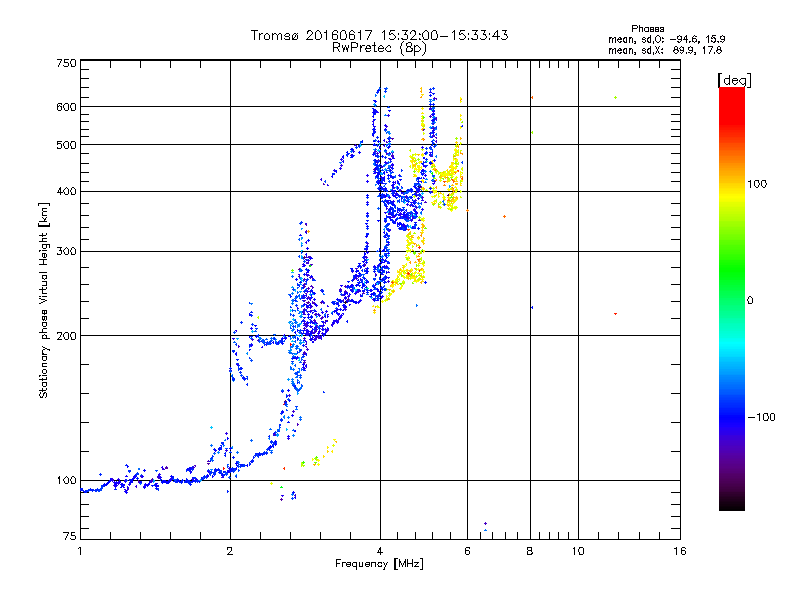The image size is (800, 600).
Task: Click the y-axis label '600'
Action: click(x=66, y=107)
